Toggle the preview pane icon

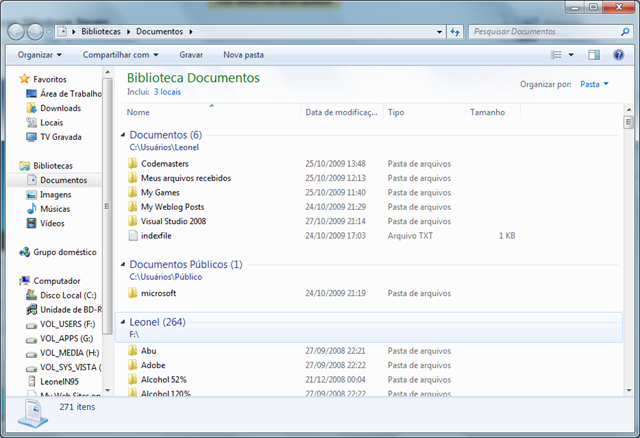point(594,55)
